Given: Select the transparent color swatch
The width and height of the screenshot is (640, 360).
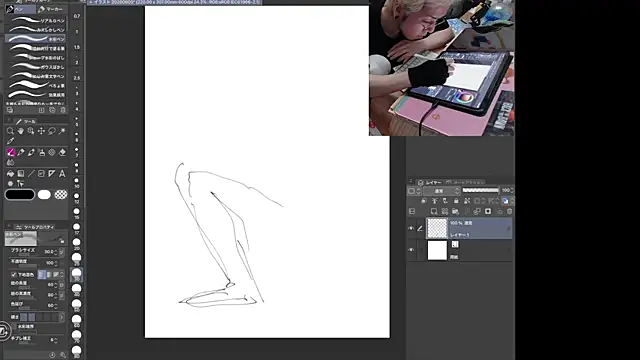Looking at the screenshot, I should 61,195.
